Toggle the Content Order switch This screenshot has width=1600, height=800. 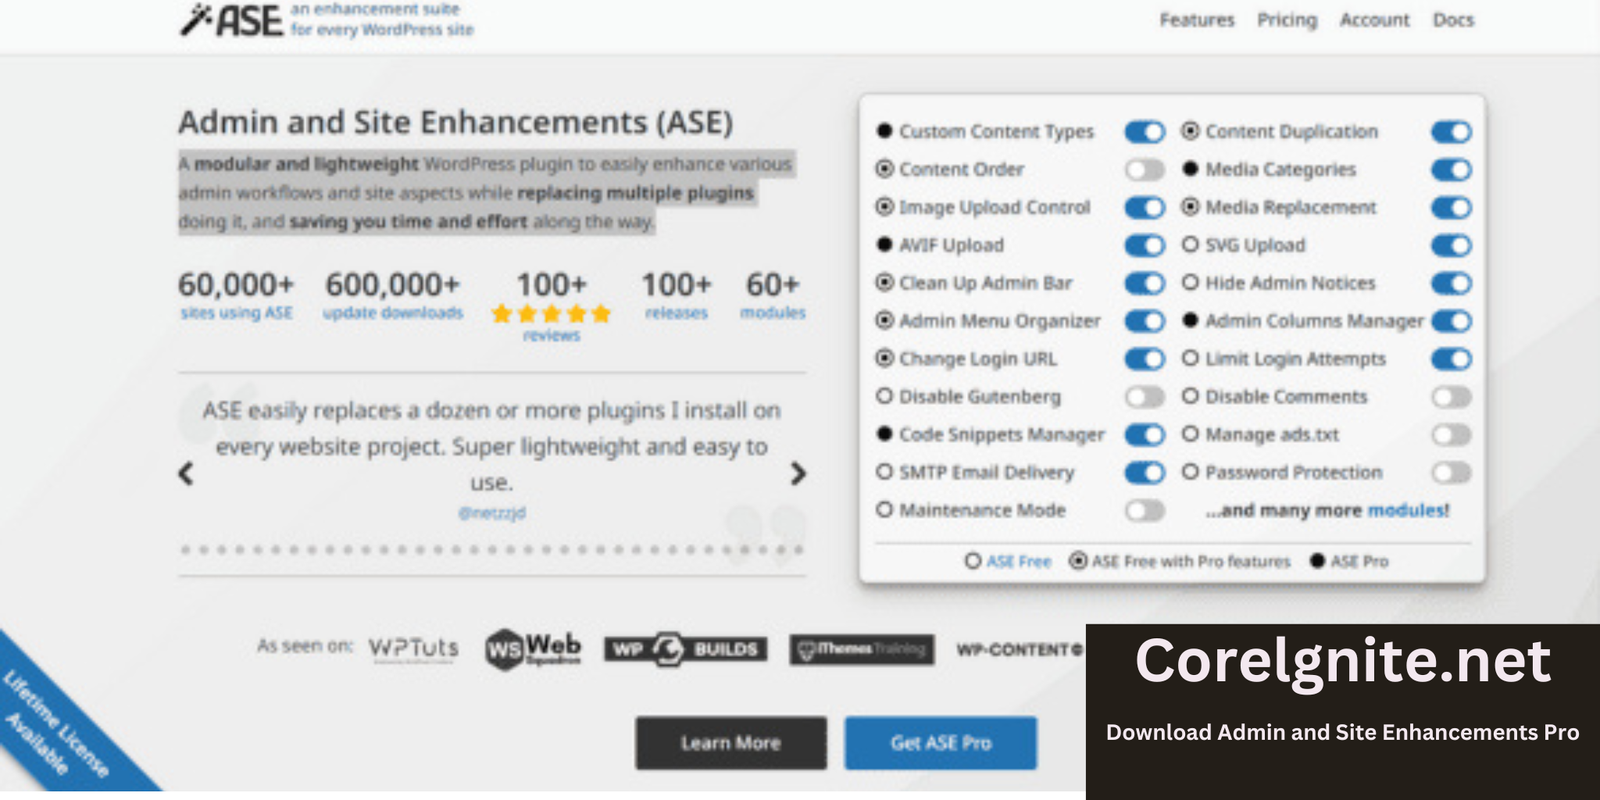pos(1144,170)
